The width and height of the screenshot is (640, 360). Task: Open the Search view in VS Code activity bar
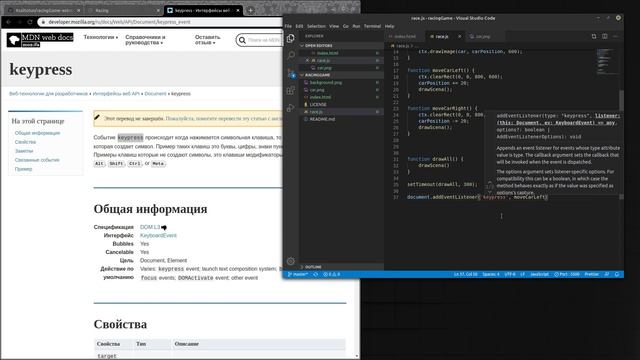pyautogui.click(x=291, y=55)
